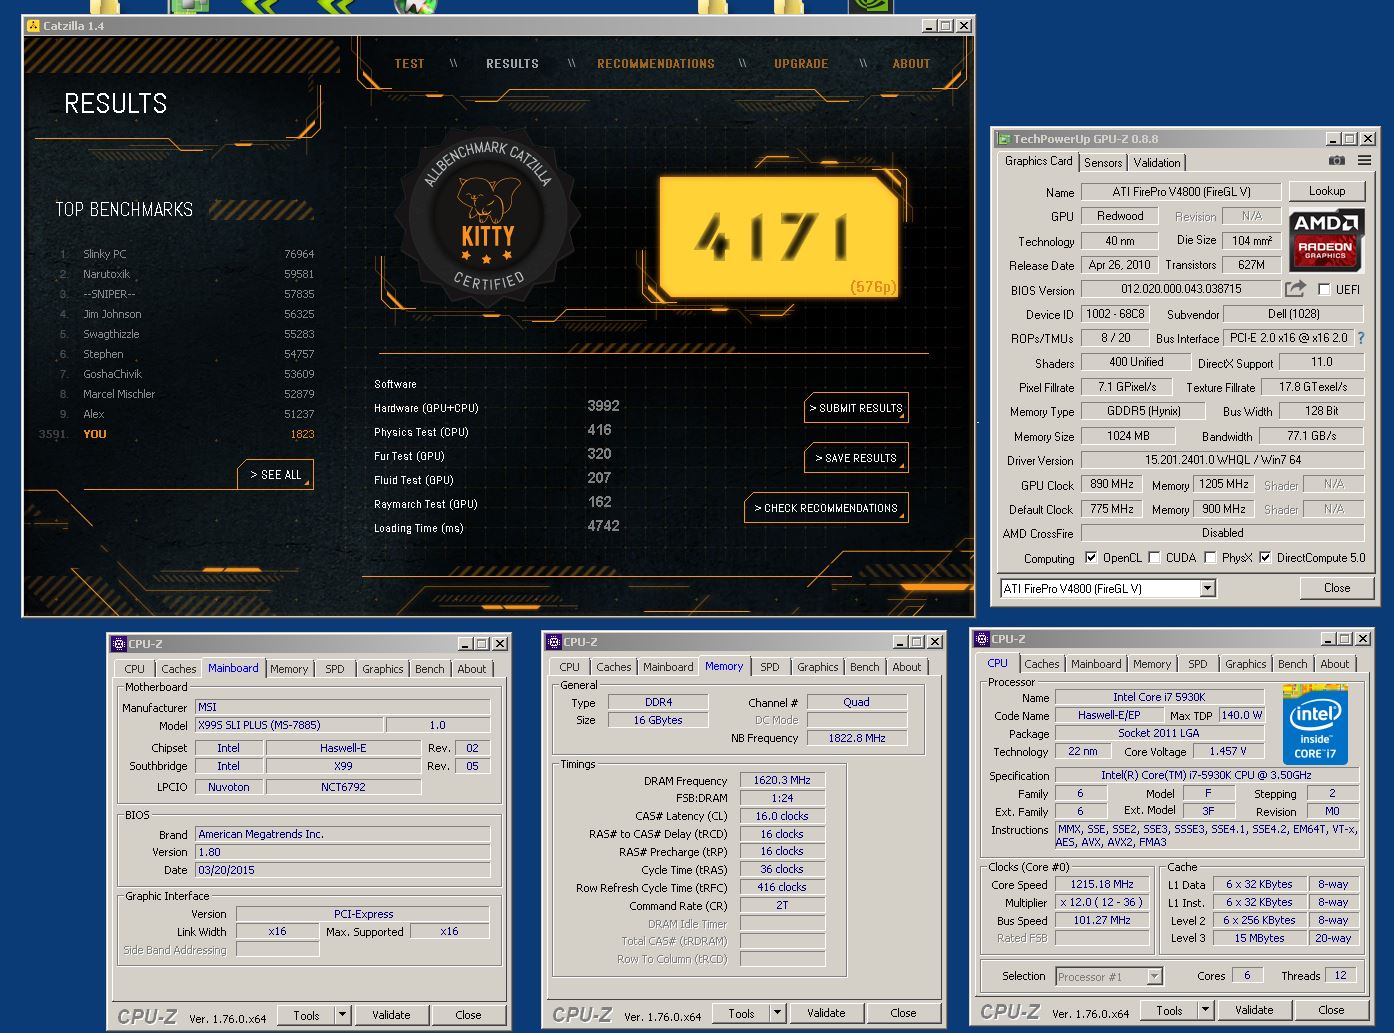Click Tools button in the Memory CPU-Z window
Viewport: 1394px width, 1033px height.
point(741,1013)
